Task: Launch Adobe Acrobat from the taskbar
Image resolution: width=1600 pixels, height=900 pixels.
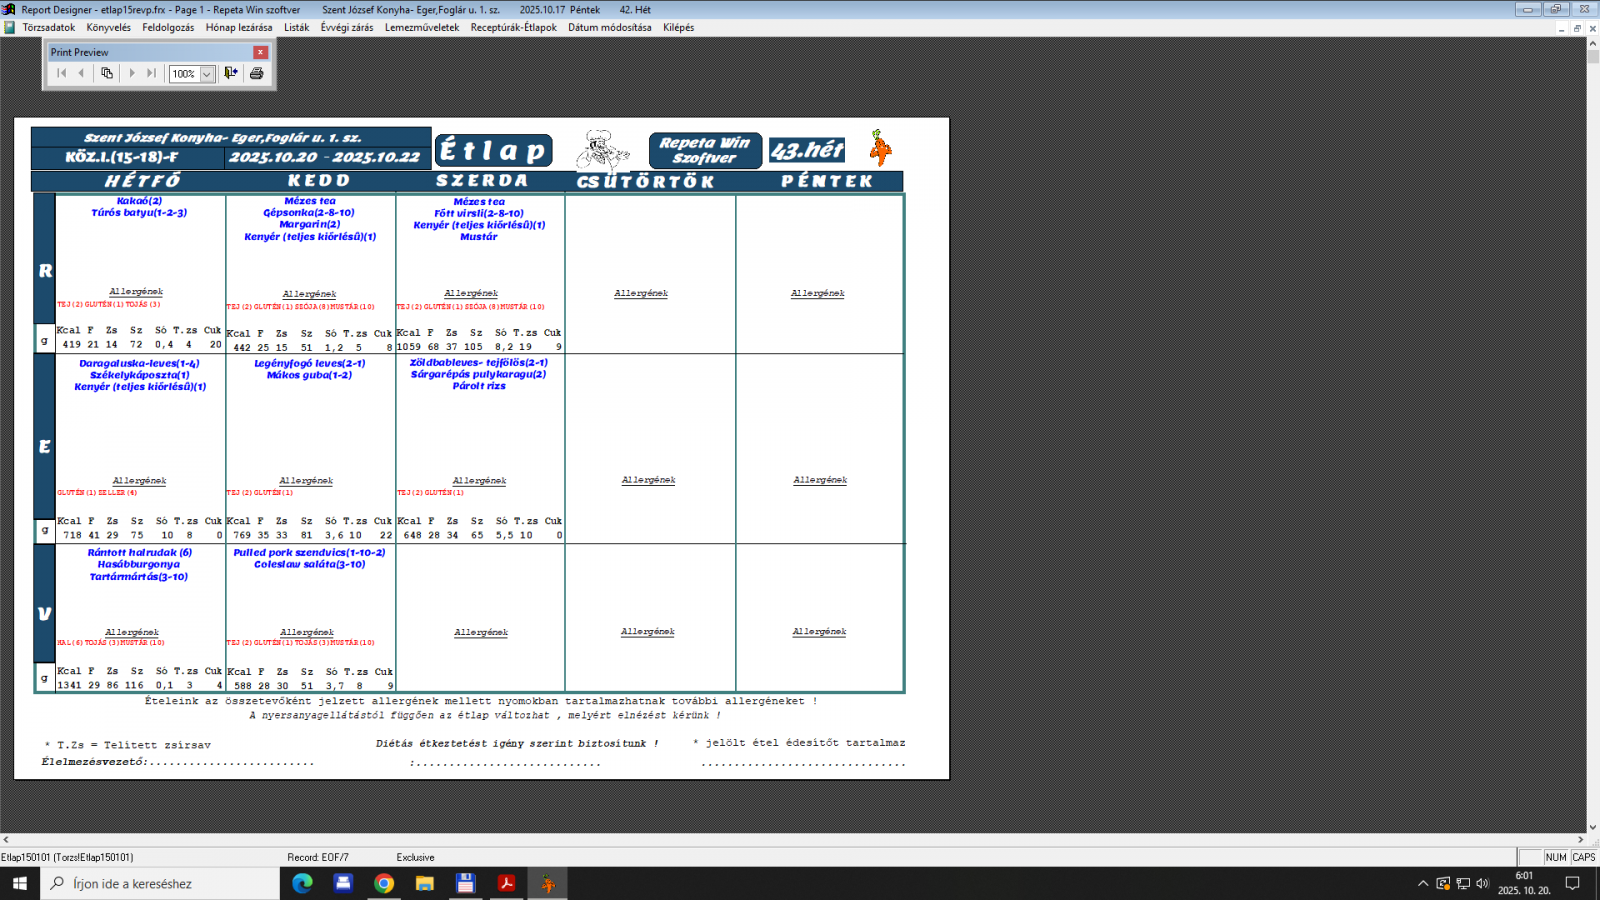Action: (x=506, y=883)
